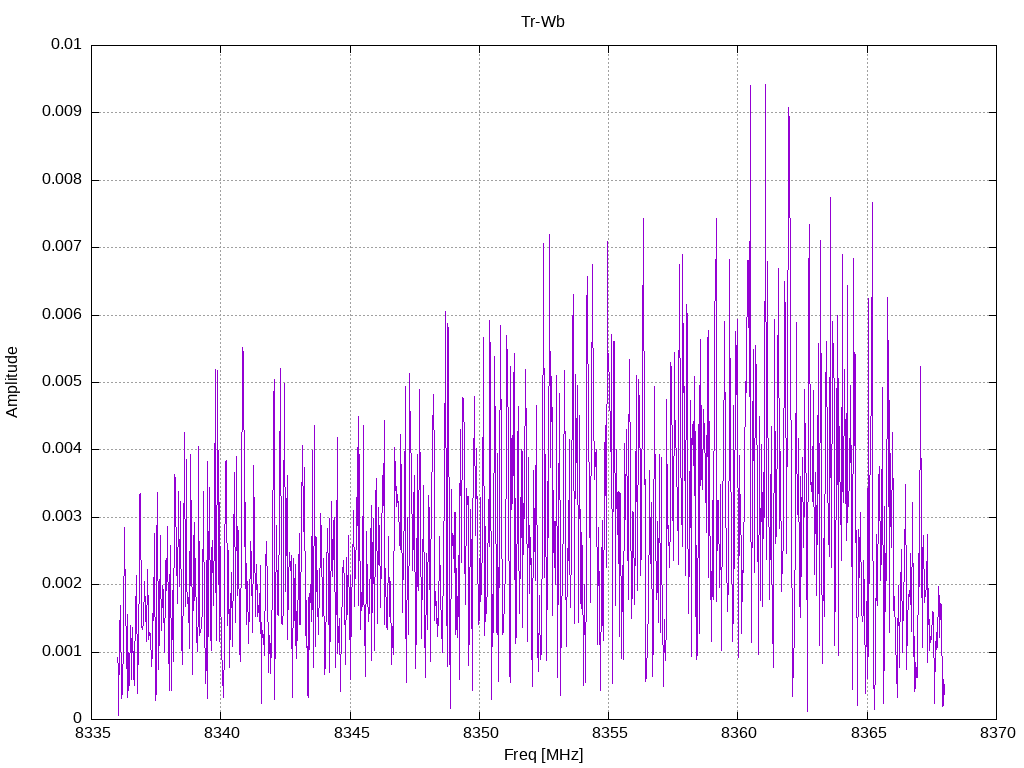Click y-axis tick label 0.005

62,382
